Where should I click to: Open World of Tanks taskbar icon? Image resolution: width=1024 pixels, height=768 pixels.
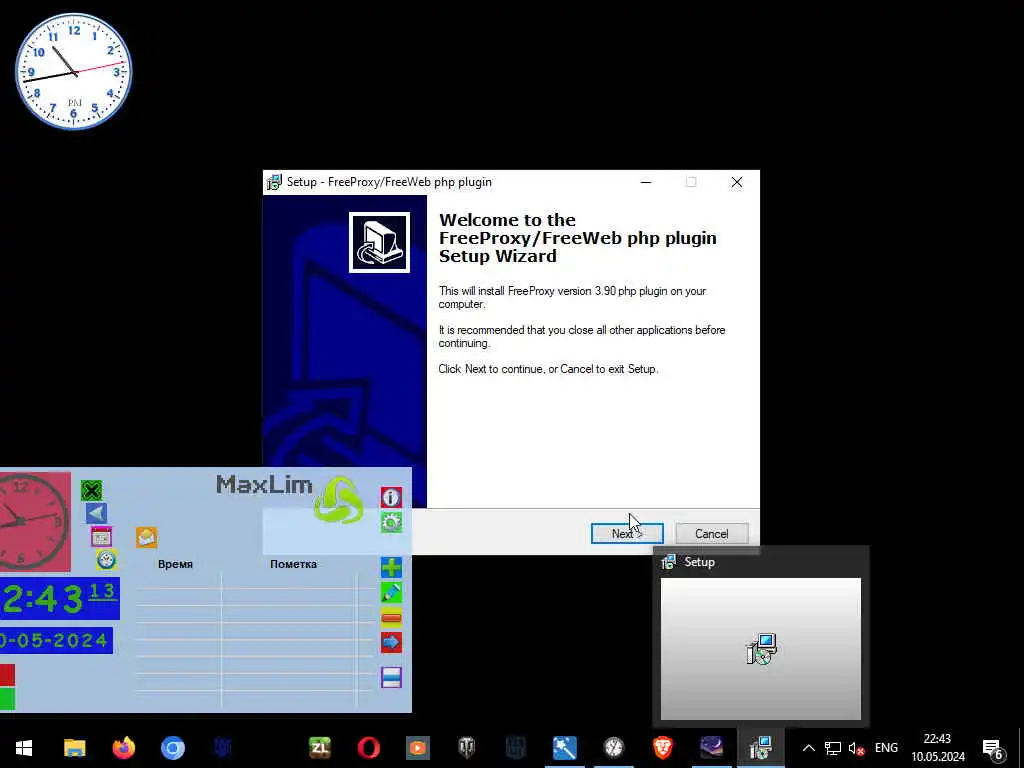pyautogui.click(x=467, y=748)
